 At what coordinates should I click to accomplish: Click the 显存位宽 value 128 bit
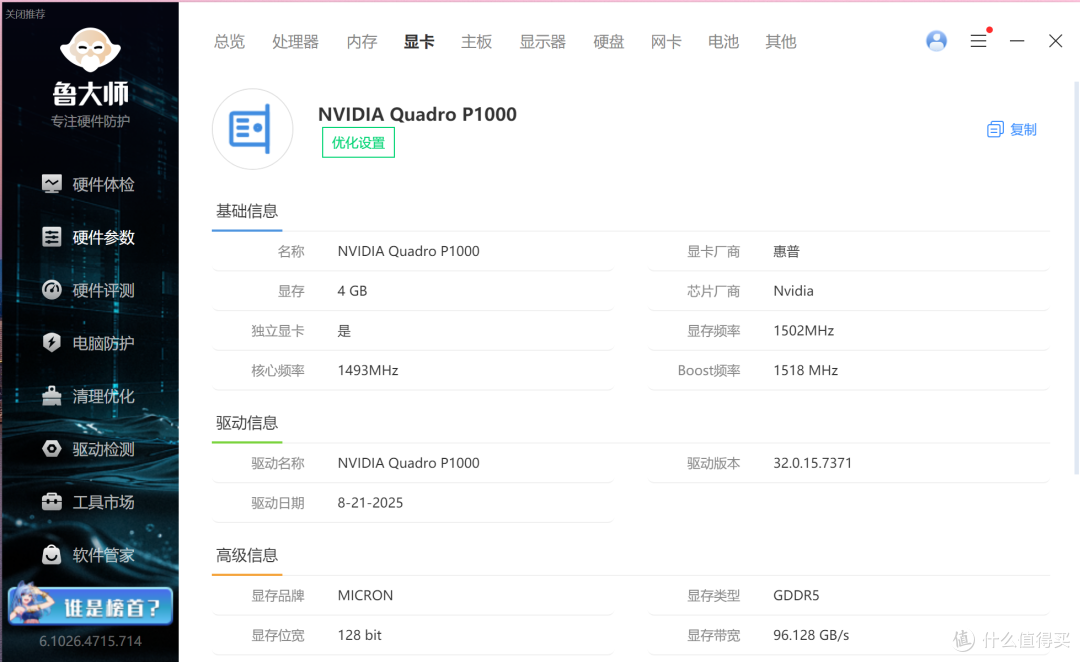pos(360,635)
